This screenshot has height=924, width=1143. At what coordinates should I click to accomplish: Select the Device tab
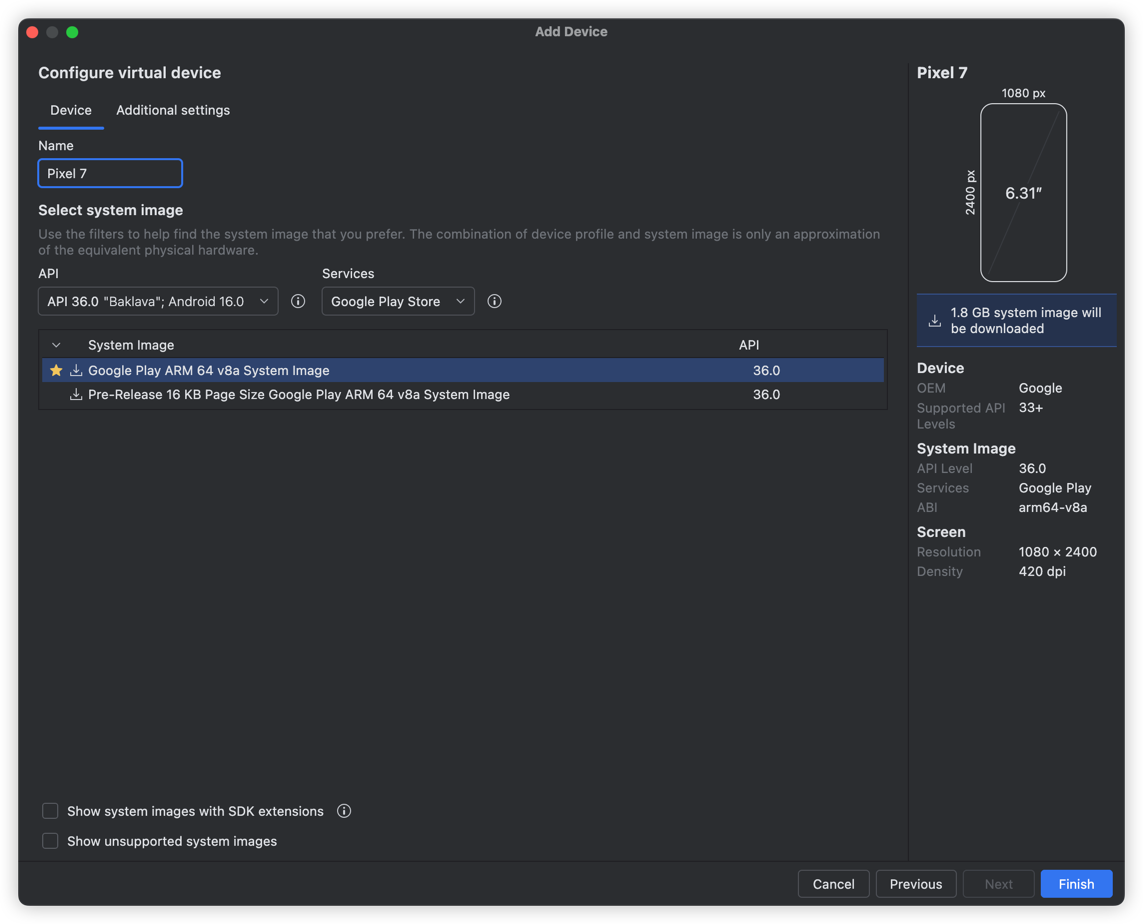(x=71, y=110)
